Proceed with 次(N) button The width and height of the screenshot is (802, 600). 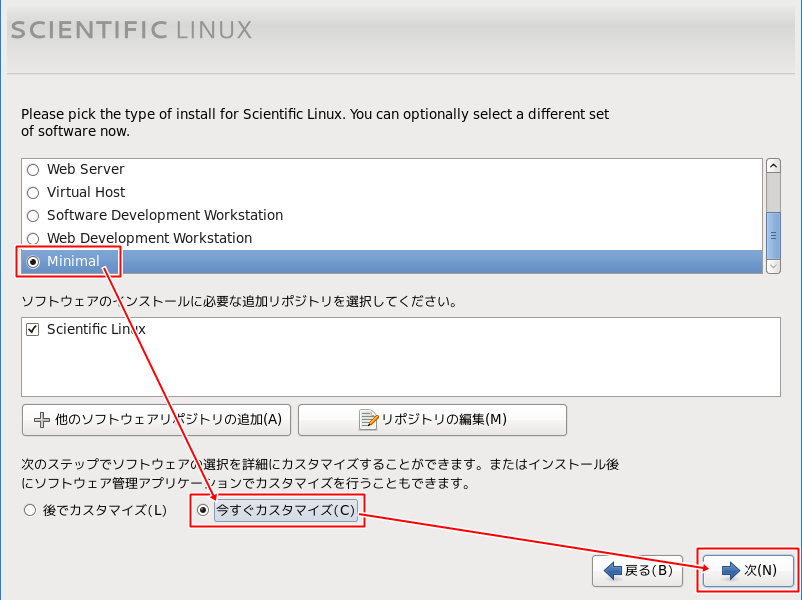[748, 570]
